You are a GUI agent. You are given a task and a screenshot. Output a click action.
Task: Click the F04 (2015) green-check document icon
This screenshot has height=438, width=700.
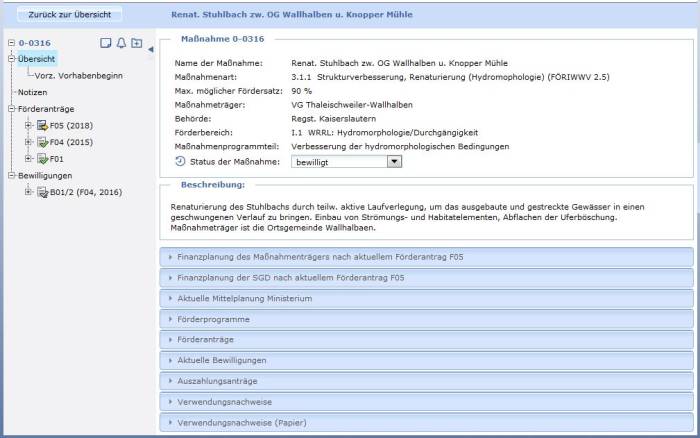42,142
